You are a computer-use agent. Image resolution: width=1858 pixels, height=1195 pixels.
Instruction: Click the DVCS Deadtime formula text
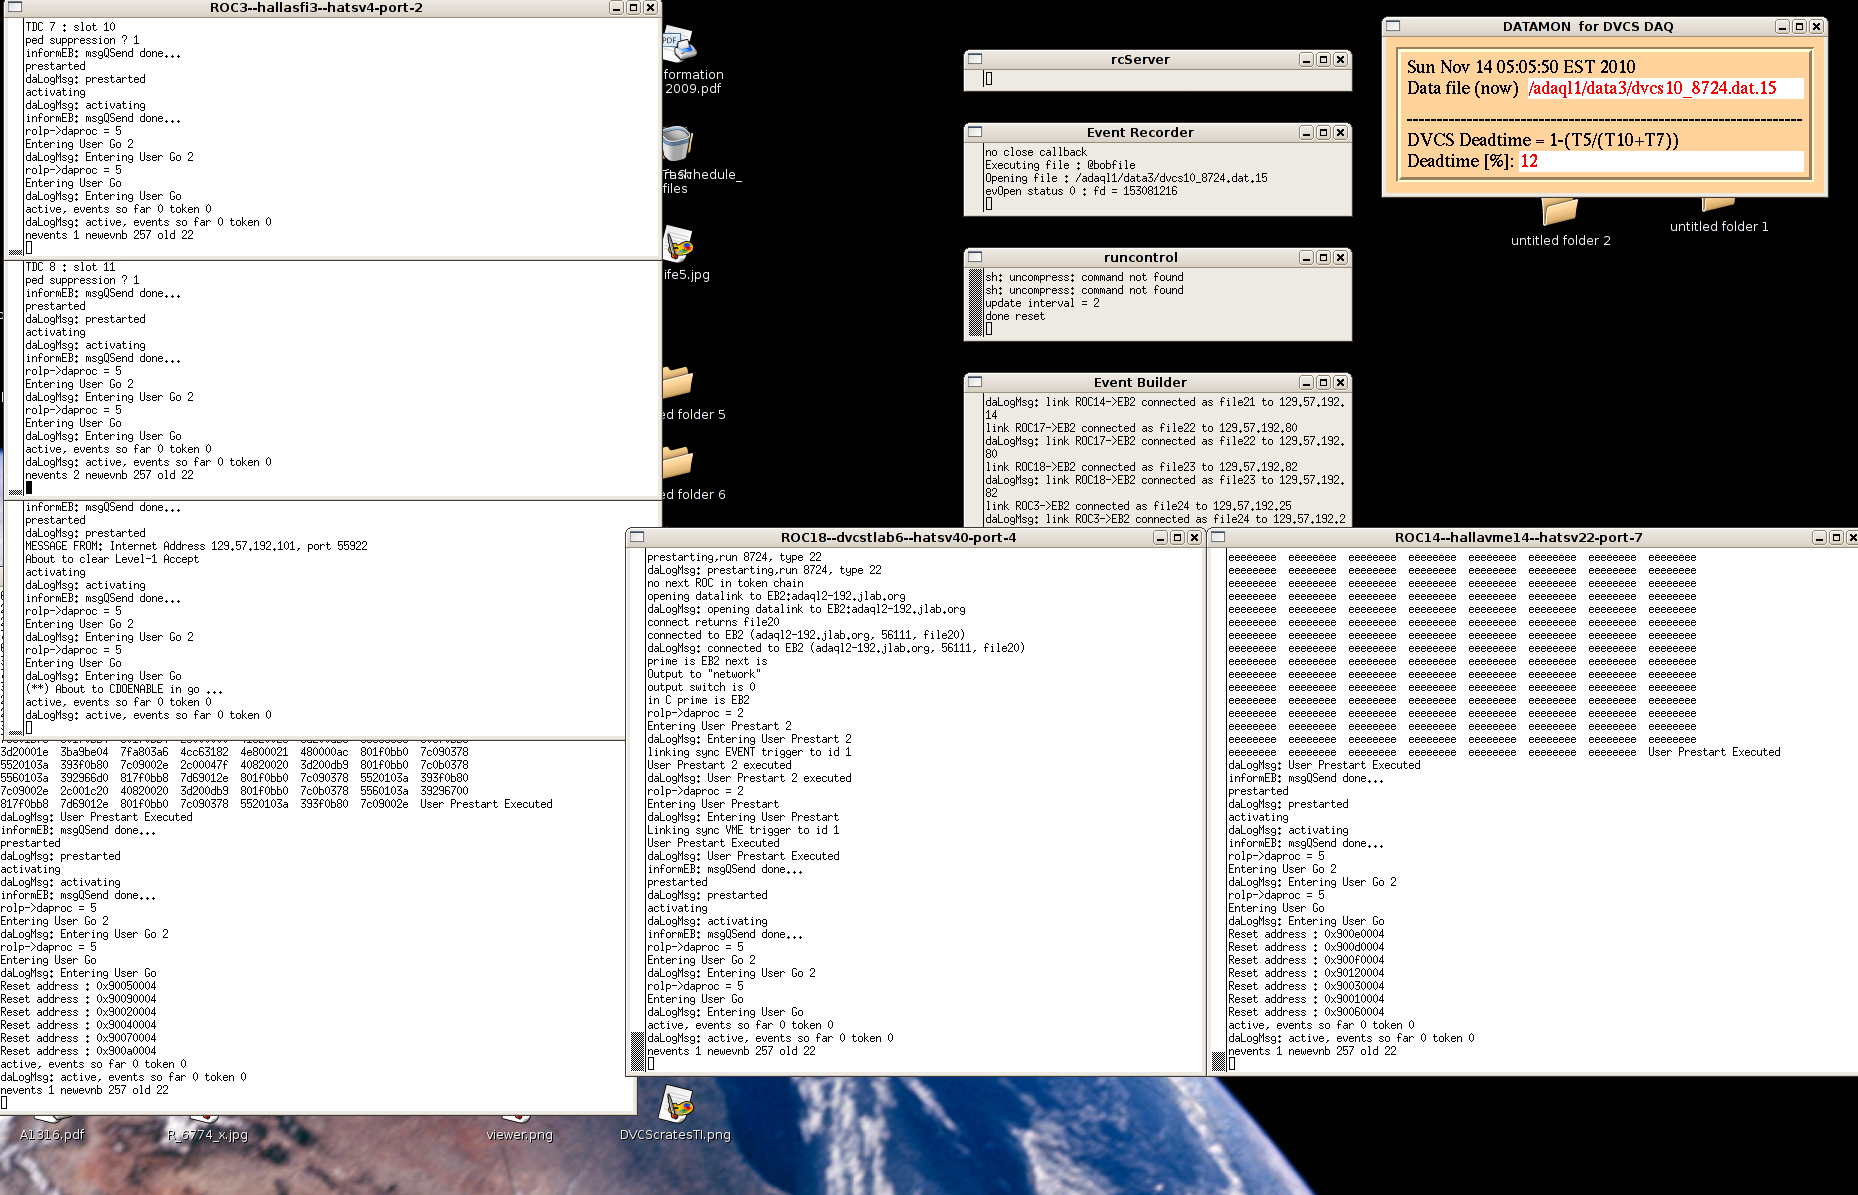[x=1542, y=140]
